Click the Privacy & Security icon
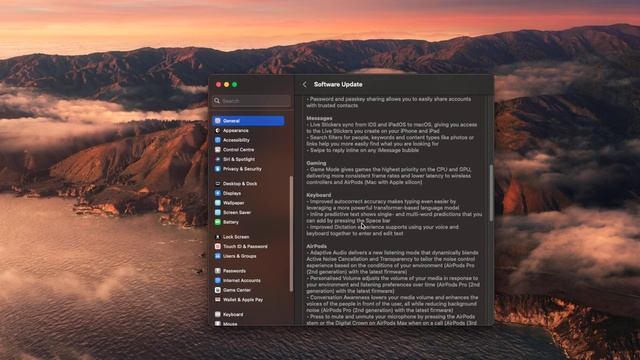This screenshot has width=640, height=360. point(218,169)
